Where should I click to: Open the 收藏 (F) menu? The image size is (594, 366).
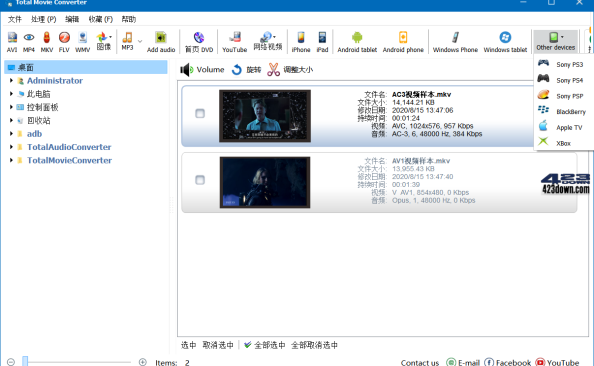[x=100, y=19]
